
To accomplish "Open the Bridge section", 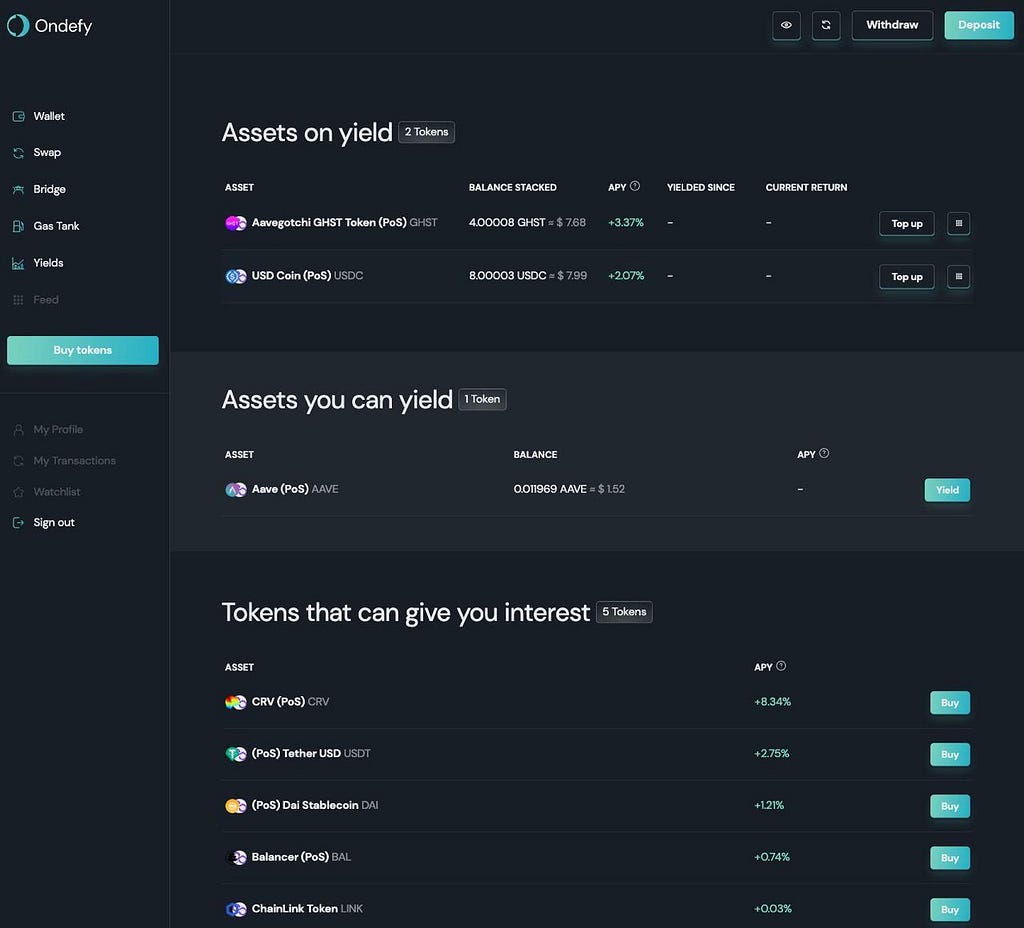I will (x=50, y=189).
